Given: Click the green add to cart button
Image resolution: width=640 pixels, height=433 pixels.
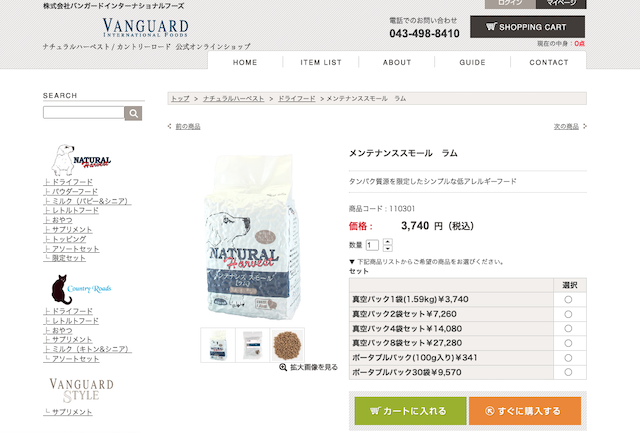Looking at the screenshot, I should [410, 411].
